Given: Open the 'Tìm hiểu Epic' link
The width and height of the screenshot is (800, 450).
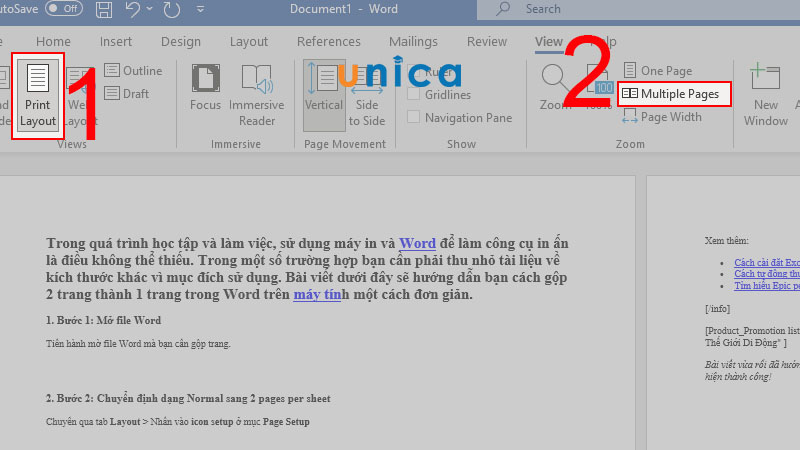Looking at the screenshot, I should click(767, 286).
